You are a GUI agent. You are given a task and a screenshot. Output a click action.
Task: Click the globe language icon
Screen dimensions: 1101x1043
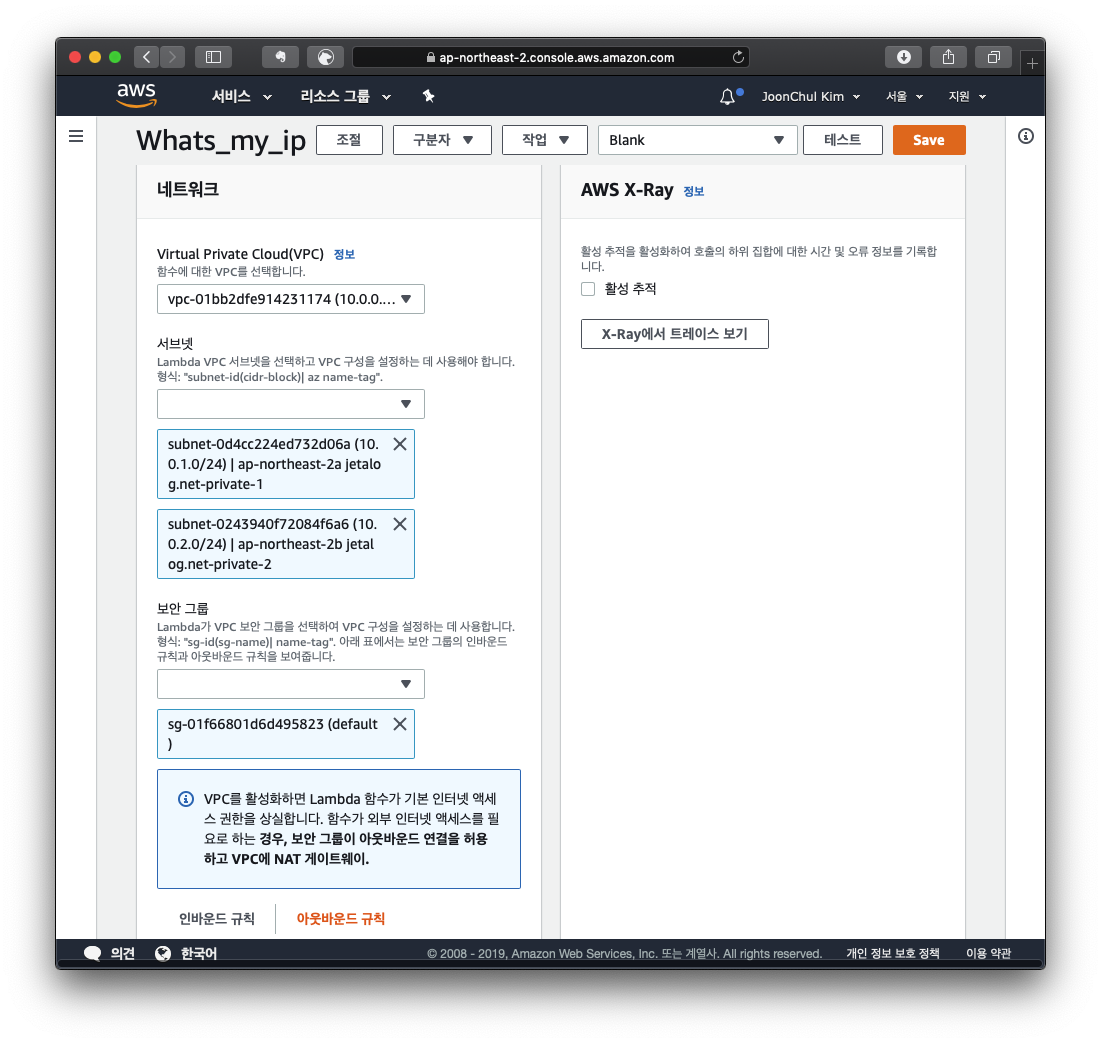163,953
